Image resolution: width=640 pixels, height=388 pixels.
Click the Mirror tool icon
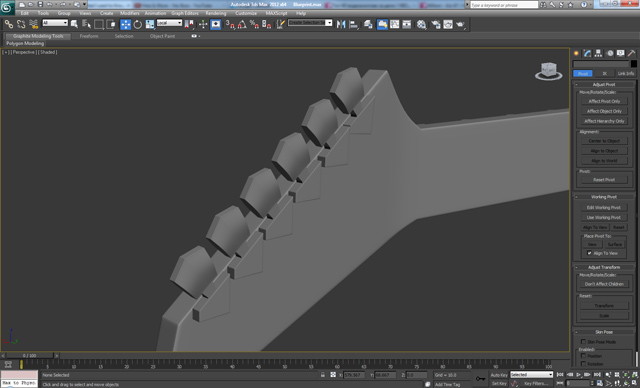(341, 24)
